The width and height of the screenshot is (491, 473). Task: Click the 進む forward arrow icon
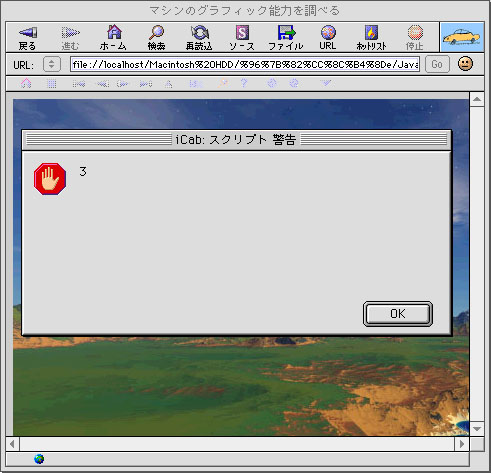70,33
